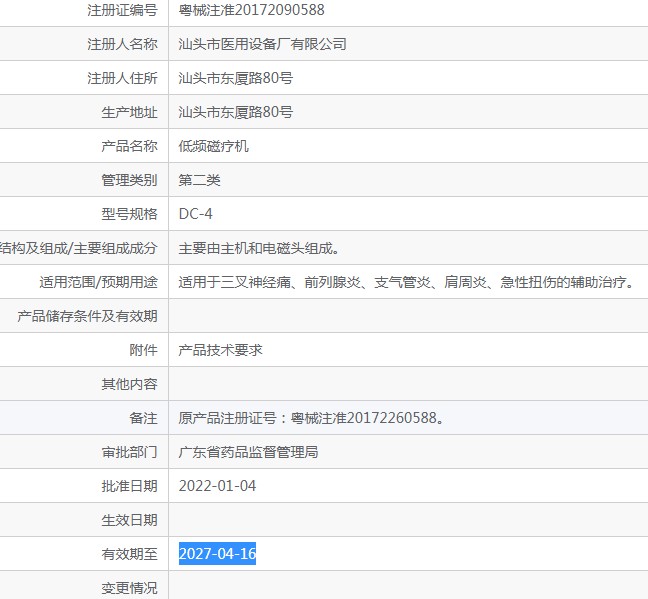The width and height of the screenshot is (648, 599).
Task: Click the 结构及组成/主要组成成分 label
Action: point(79,248)
